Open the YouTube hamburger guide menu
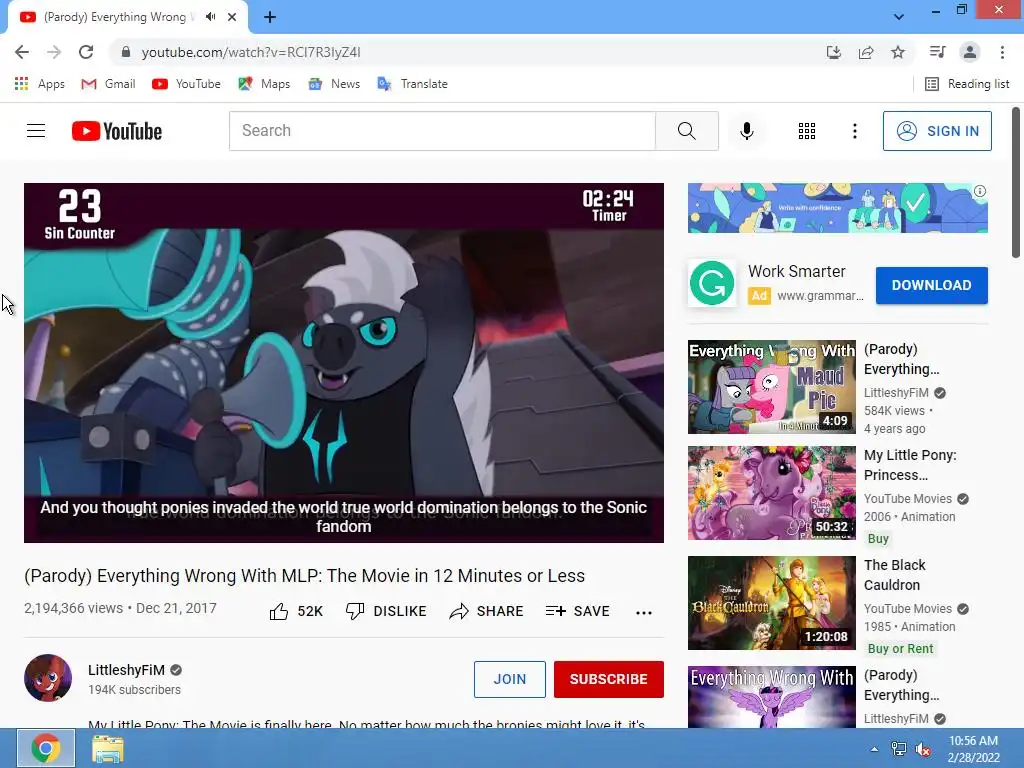Screen dimensions: 1024x768 point(36,131)
